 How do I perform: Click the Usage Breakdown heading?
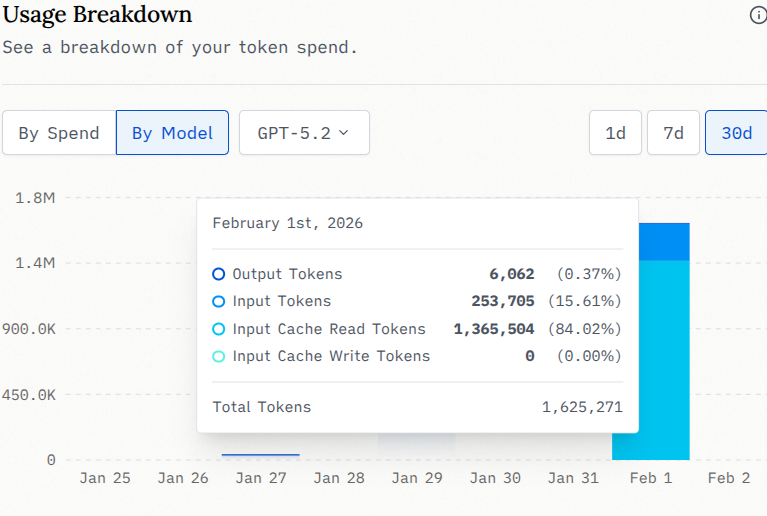pos(97,15)
